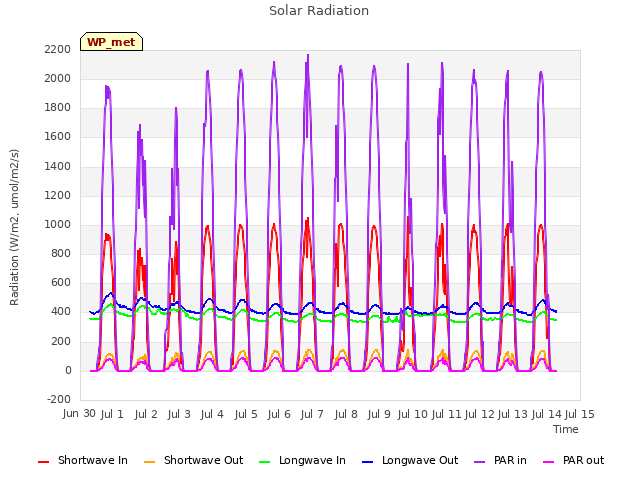Click the Jul 1 x-axis date label
This screenshot has width=640, height=480.
[x=112, y=414]
